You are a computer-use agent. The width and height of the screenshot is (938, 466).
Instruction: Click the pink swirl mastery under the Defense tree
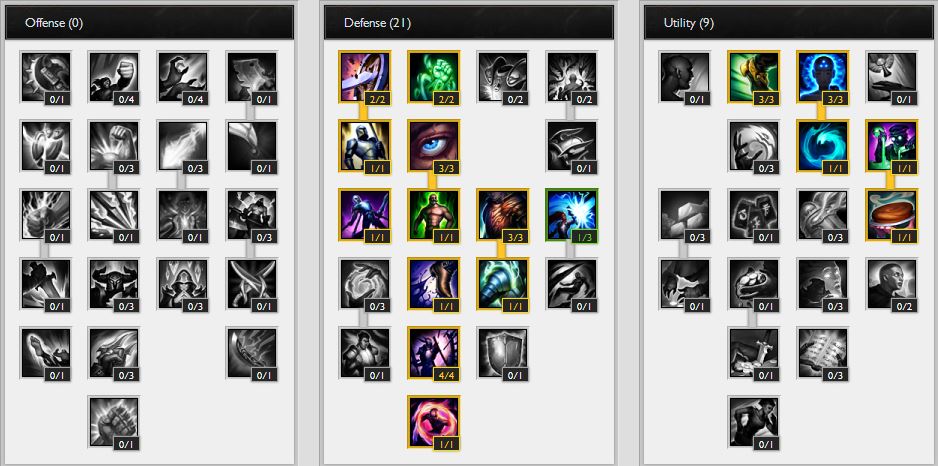click(x=434, y=422)
